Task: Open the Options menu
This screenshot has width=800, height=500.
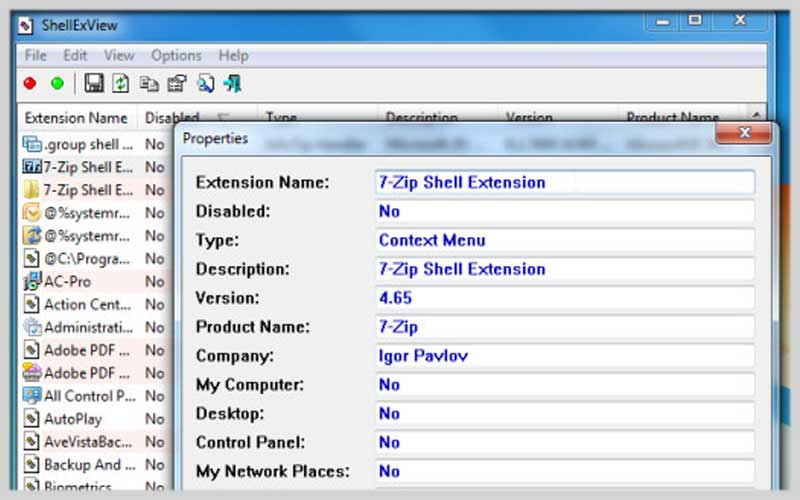Action: coord(176,55)
